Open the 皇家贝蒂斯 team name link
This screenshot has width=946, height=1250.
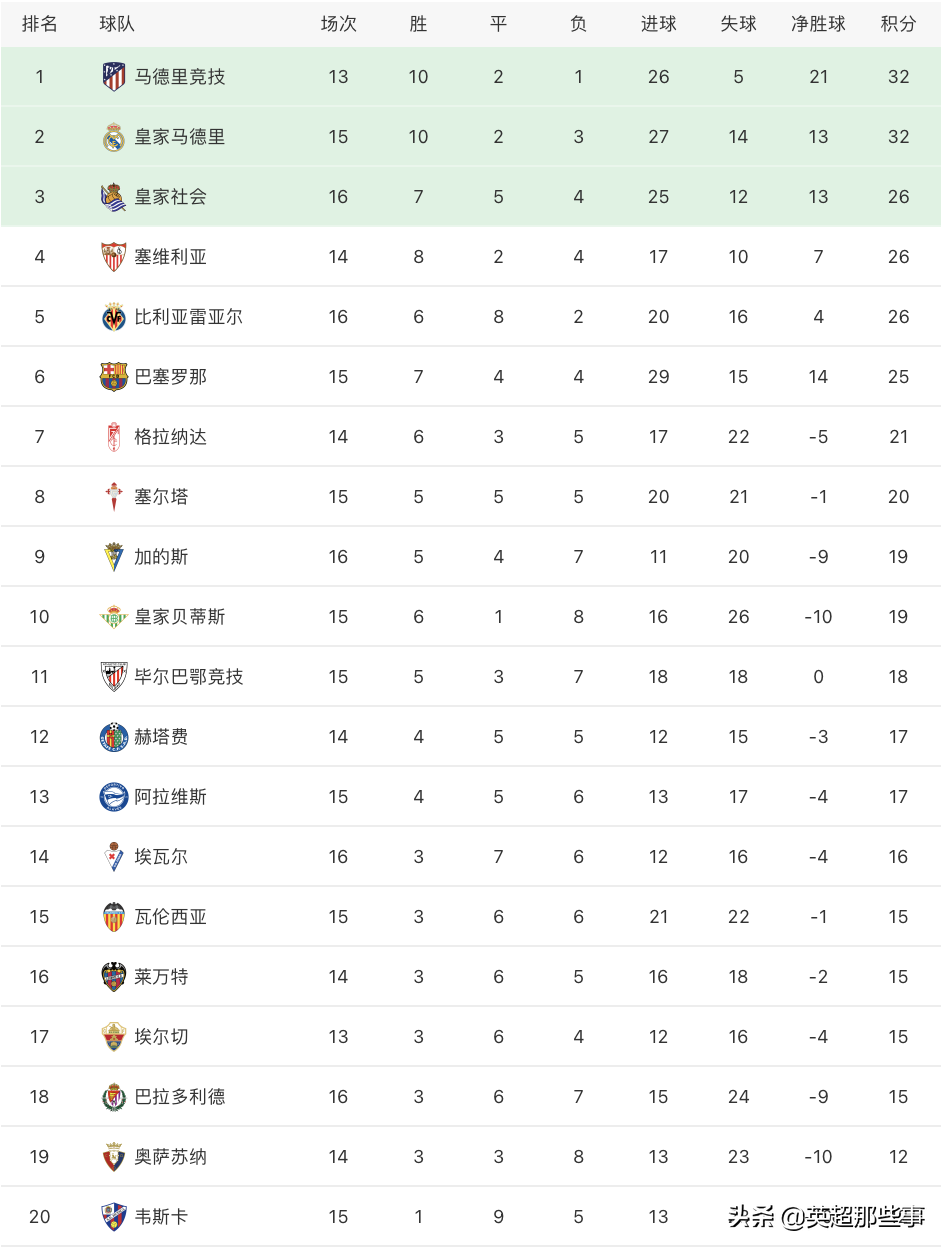click(x=180, y=617)
